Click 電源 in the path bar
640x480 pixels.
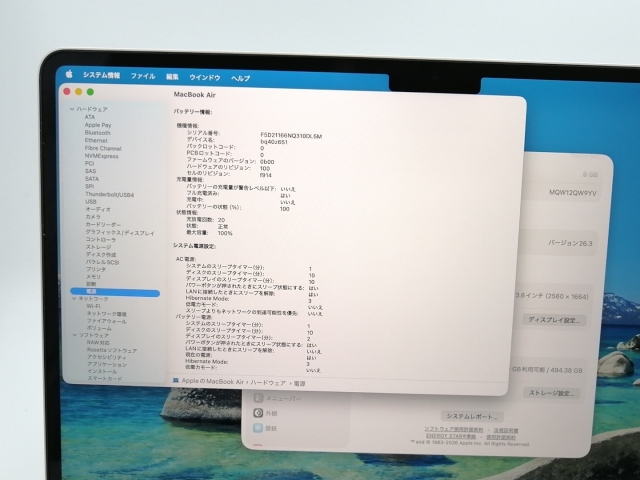coord(300,383)
